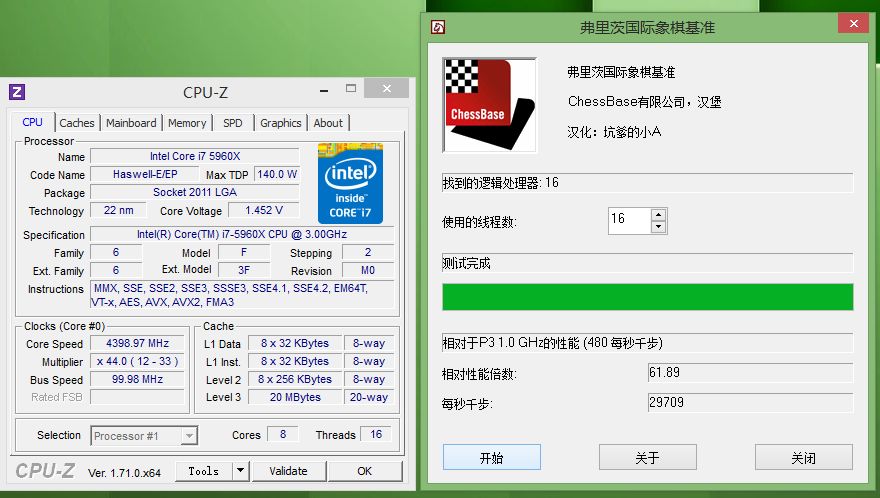Click the Level 3 20-way value
The width and height of the screenshot is (880, 498).
(369, 397)
